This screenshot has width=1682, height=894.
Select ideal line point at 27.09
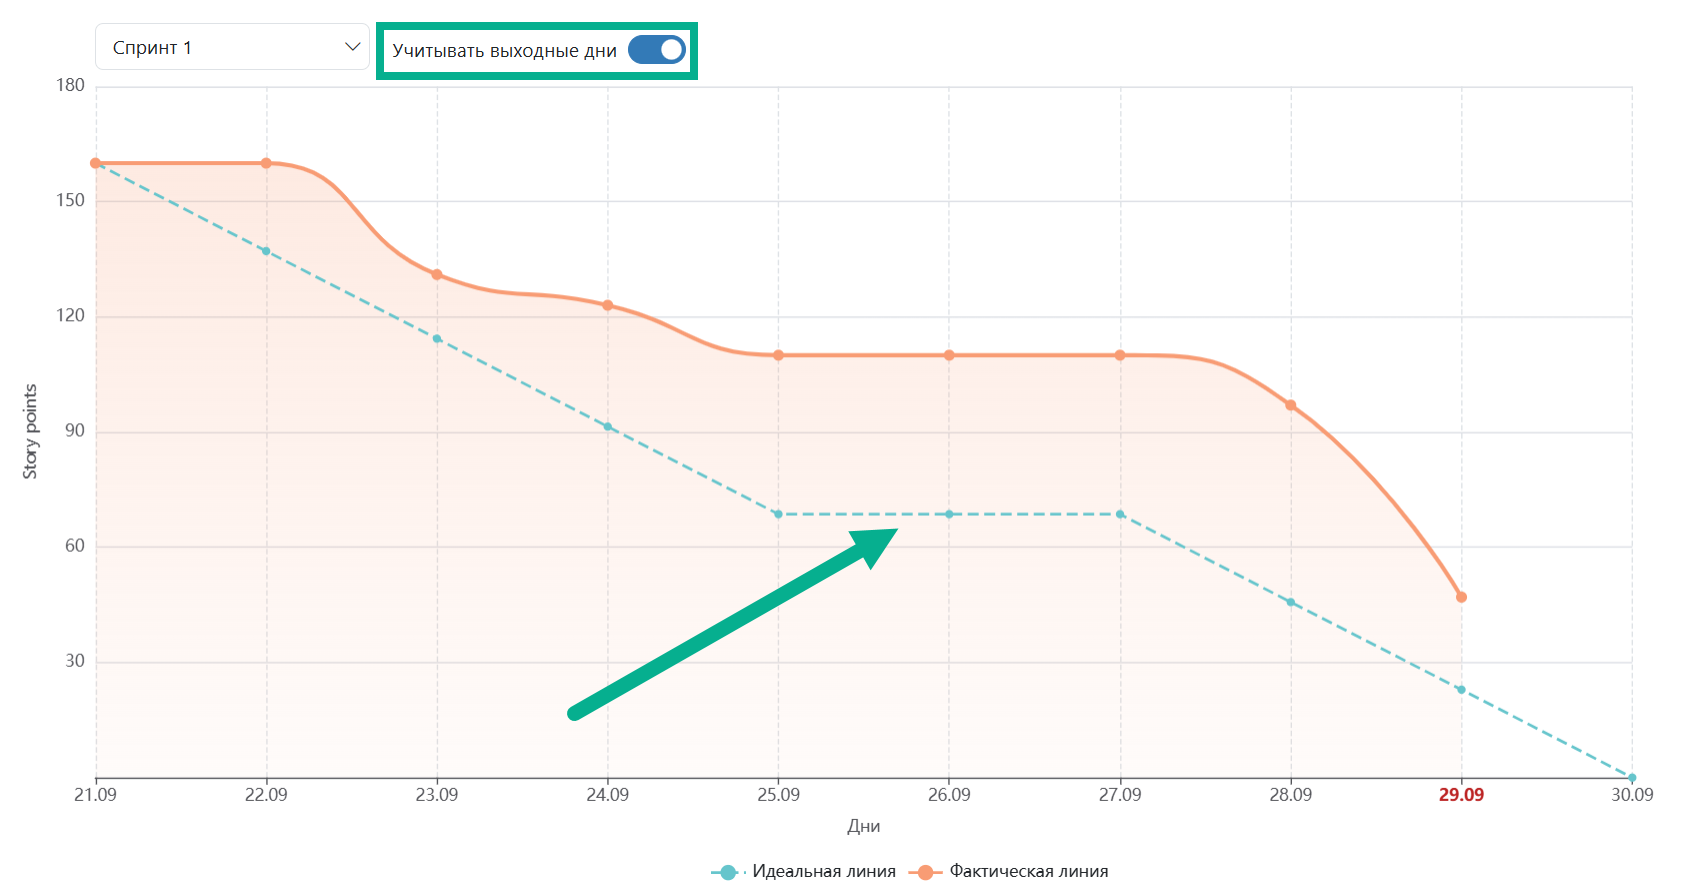coord(1120,514)
